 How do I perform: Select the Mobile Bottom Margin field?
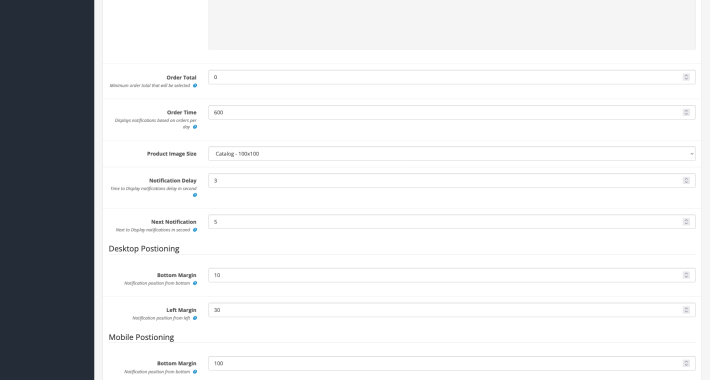451,364
